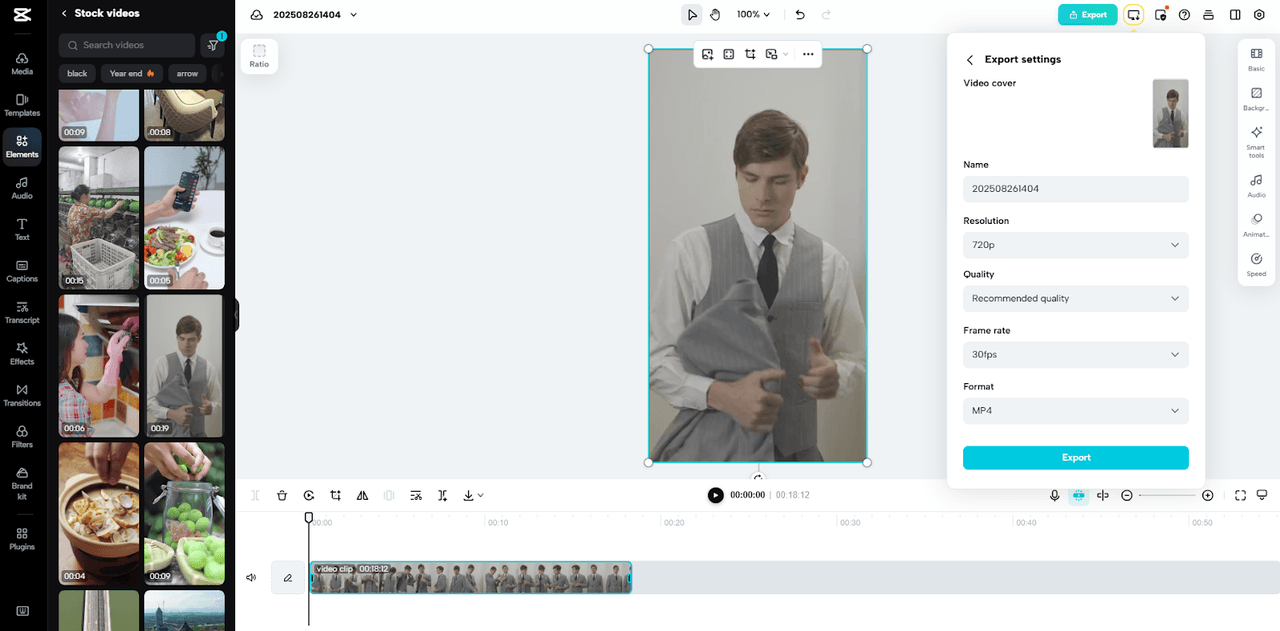Select the salad preparation stock video thumbnail
Image resolution: width=1280 pixels, height=631 pixels.
[184, 217]
